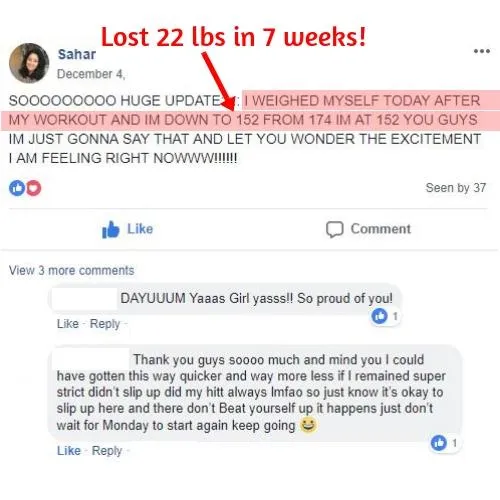The image size is (500, 500).
Task: Click the blue thumbs-up reaction icon under post
Action: click(17, 188)
